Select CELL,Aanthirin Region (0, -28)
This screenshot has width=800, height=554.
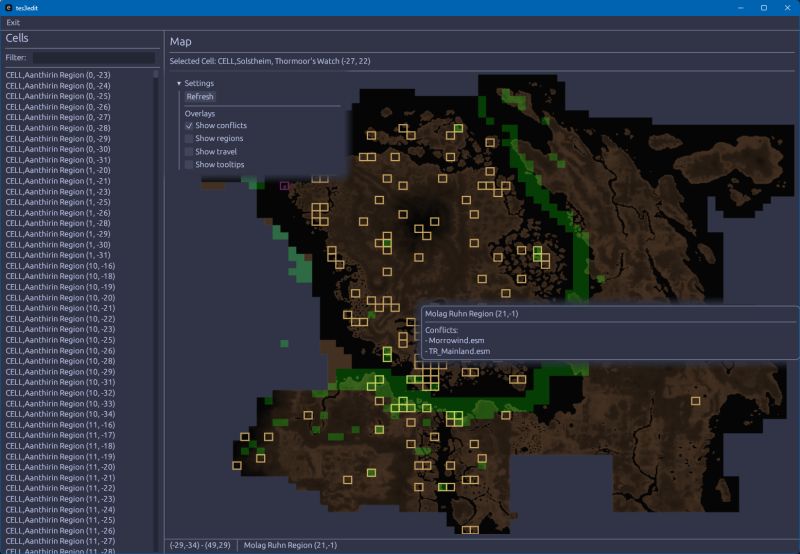pos(58,128)
